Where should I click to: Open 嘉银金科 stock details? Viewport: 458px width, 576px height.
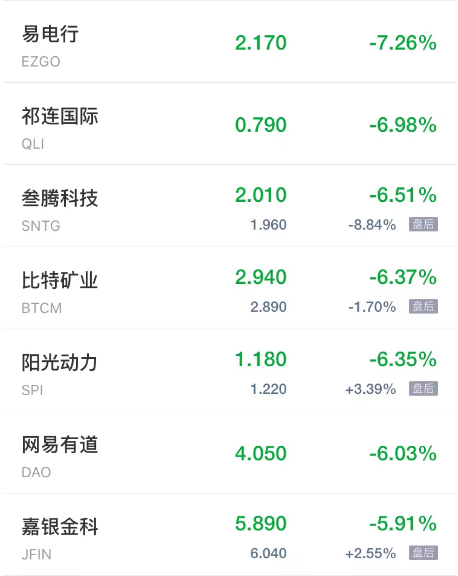(x=229, y=534)
